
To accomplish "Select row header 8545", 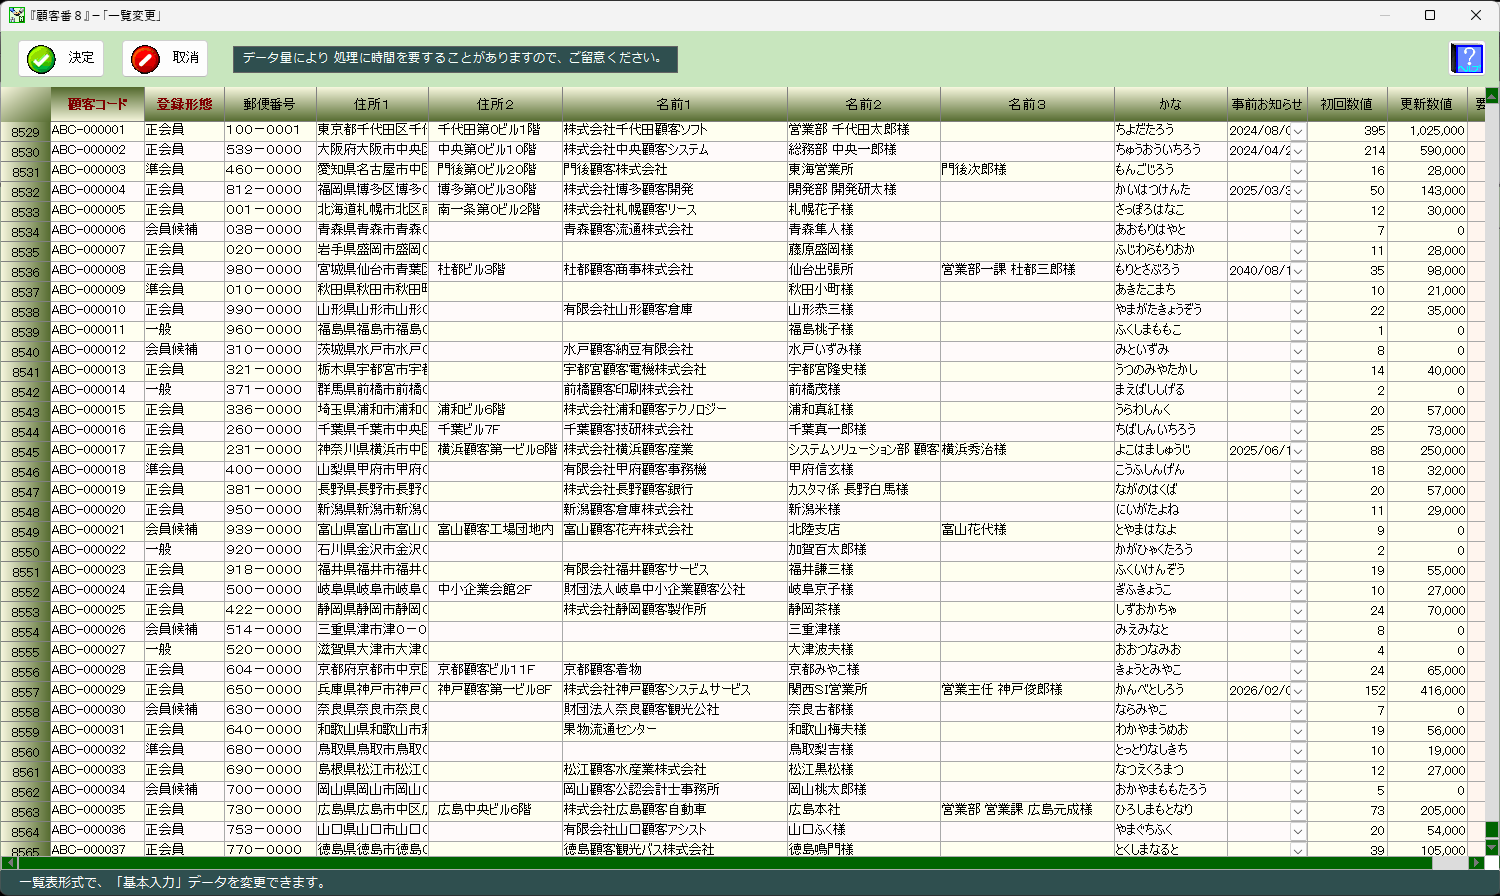I will (26, 452).
